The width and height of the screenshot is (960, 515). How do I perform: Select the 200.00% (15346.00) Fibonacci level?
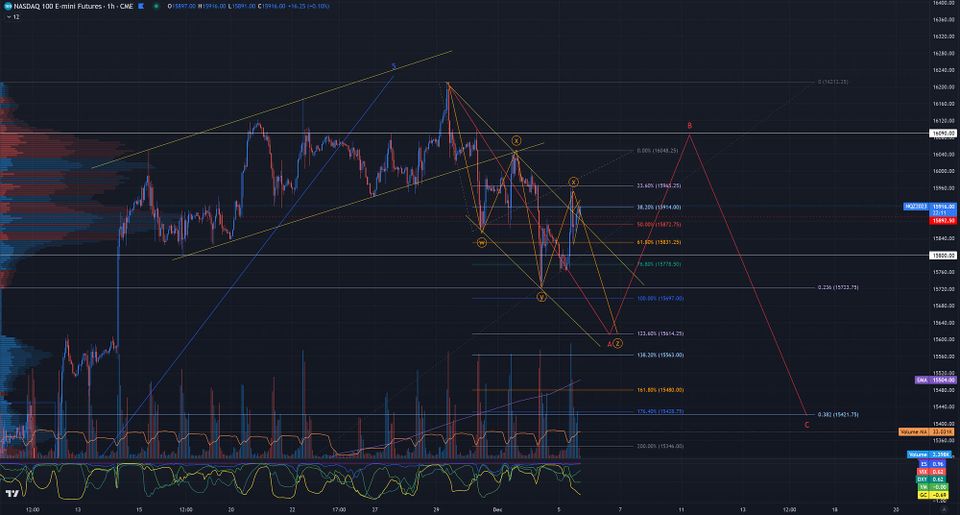(660, 446)
